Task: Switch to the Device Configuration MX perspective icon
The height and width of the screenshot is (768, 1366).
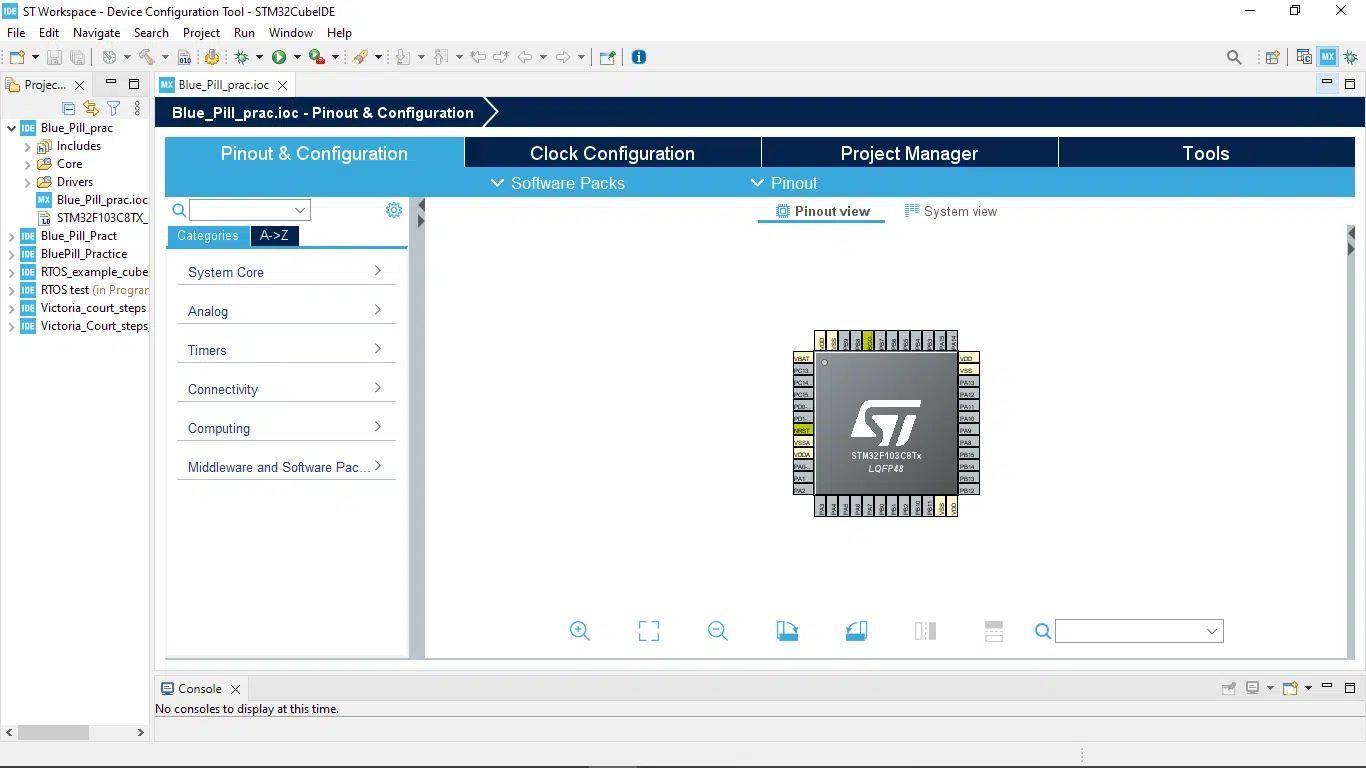Action: coord(1327,57)
